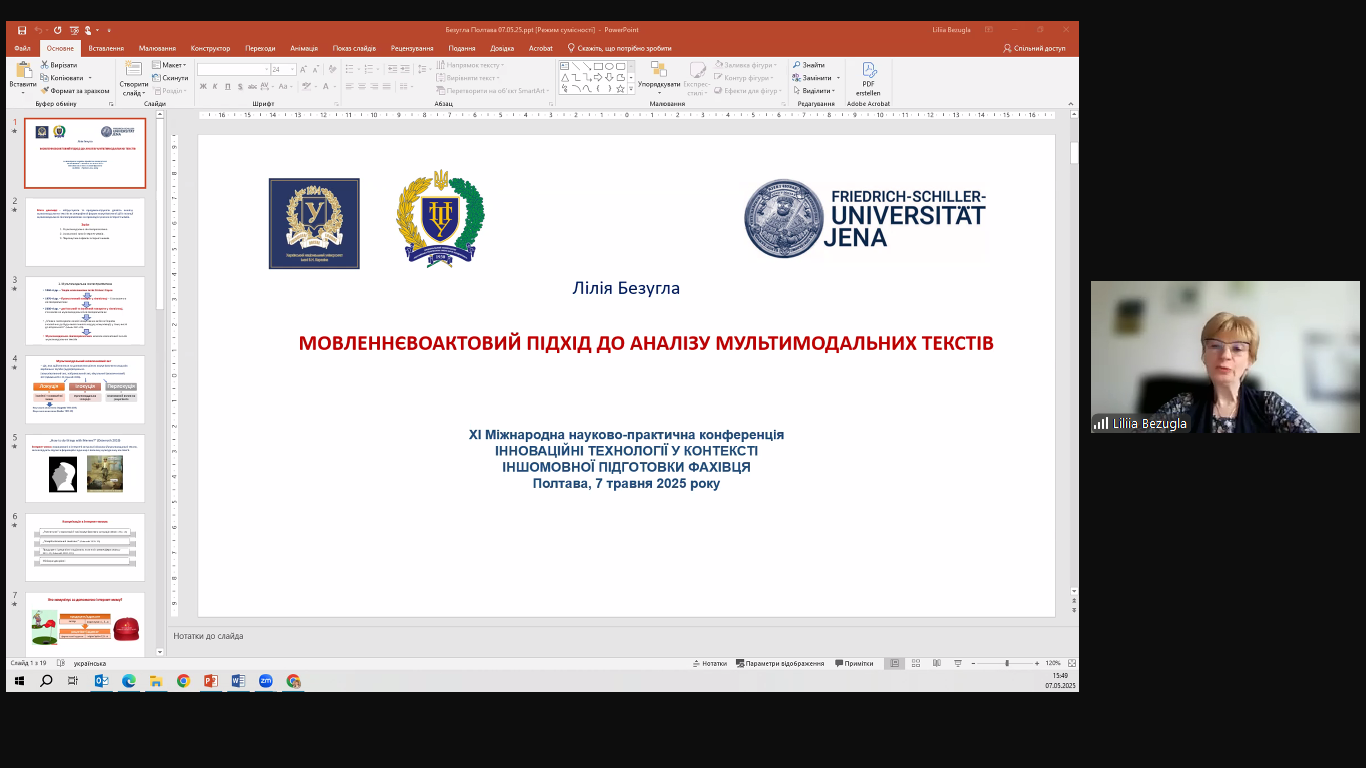Select Format Painter (Формат за зразком)
Screen dimensions: 1366x768
(75, 91)
